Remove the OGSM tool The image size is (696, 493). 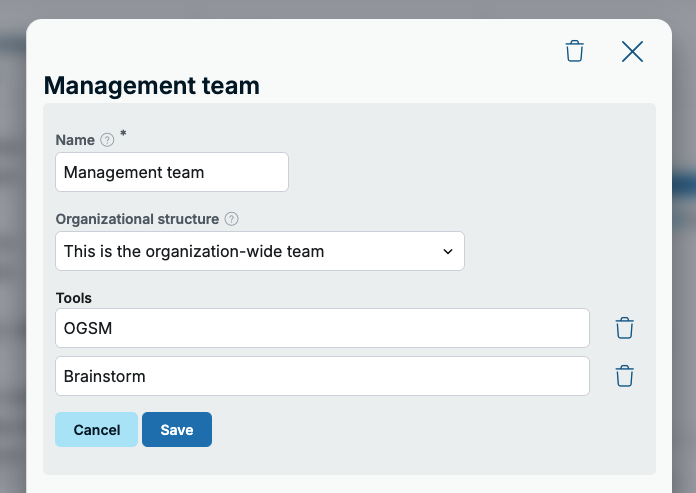tap(625, 328)
